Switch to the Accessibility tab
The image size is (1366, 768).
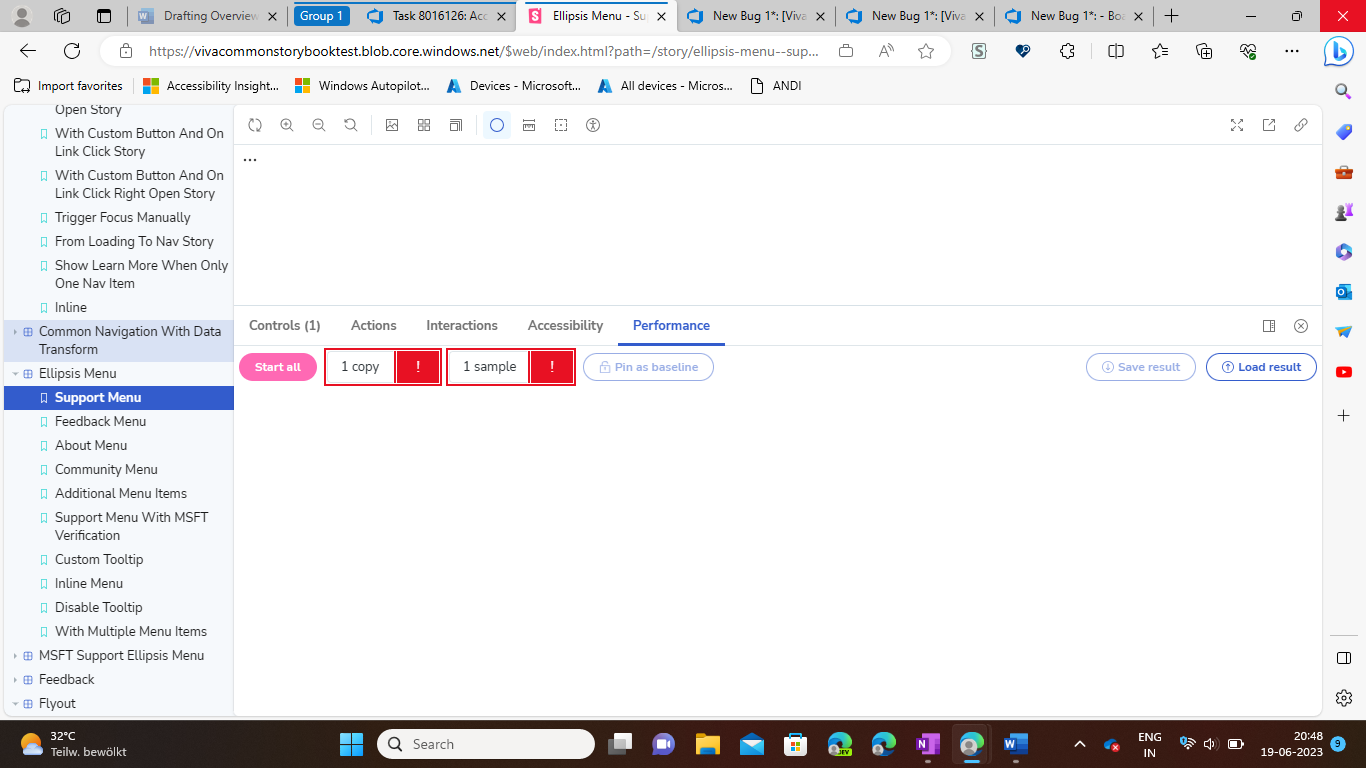565,325
